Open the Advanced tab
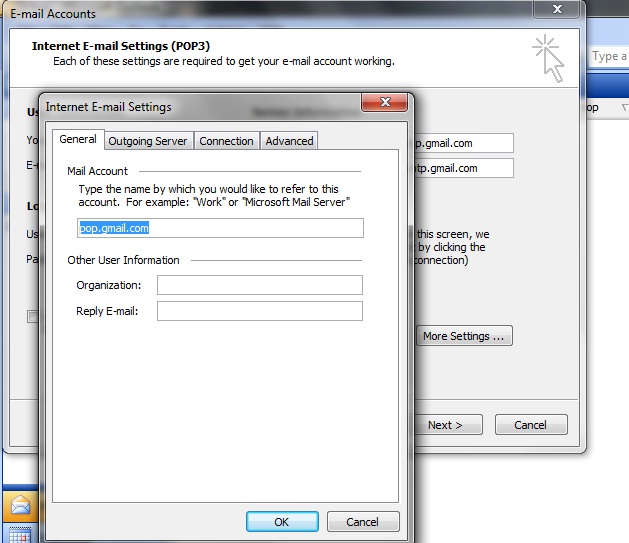 tap(289, 141)
